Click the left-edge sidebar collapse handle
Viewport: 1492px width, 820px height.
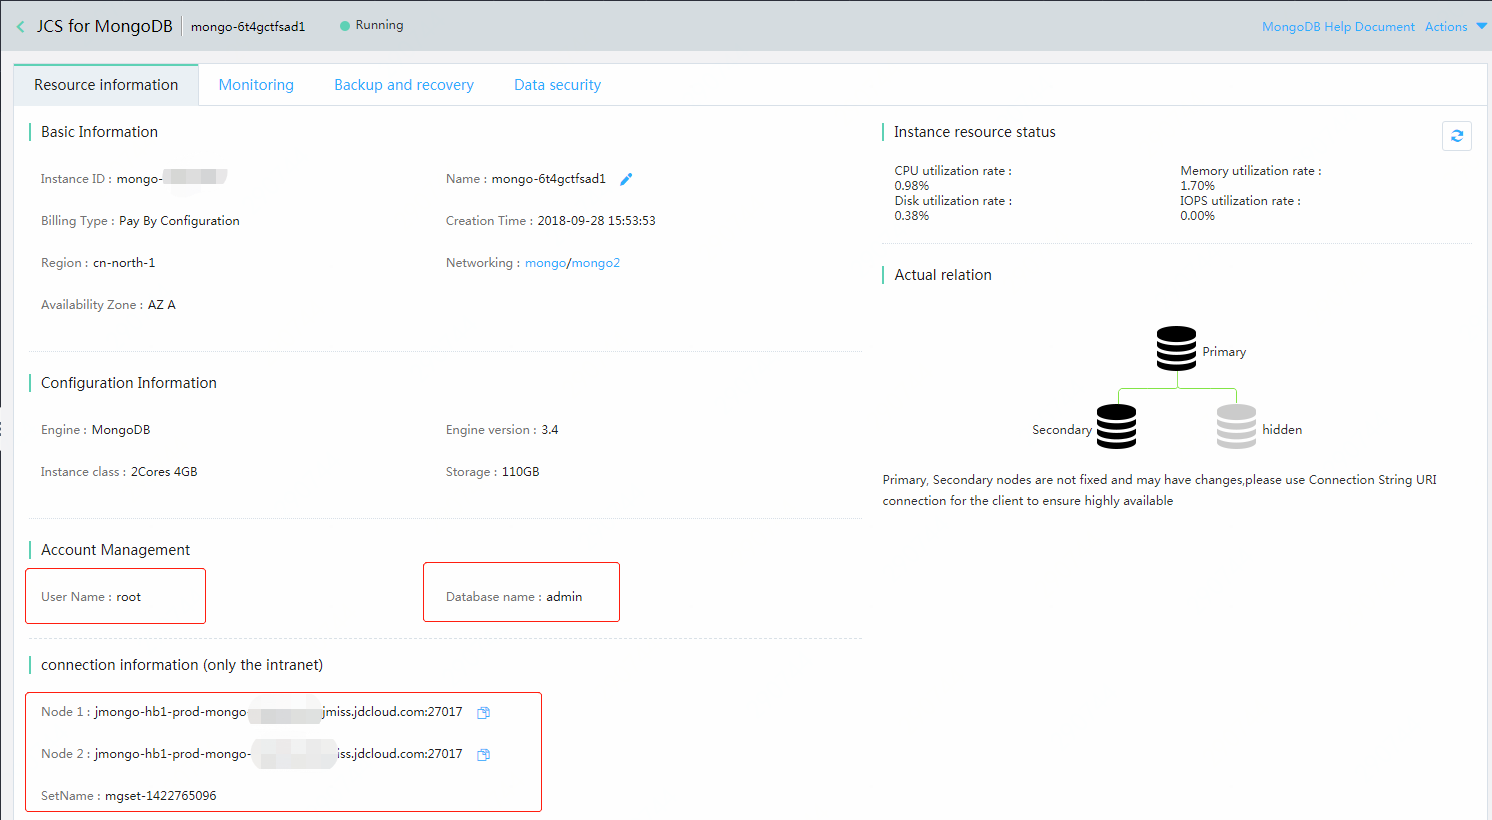point(2,429)
